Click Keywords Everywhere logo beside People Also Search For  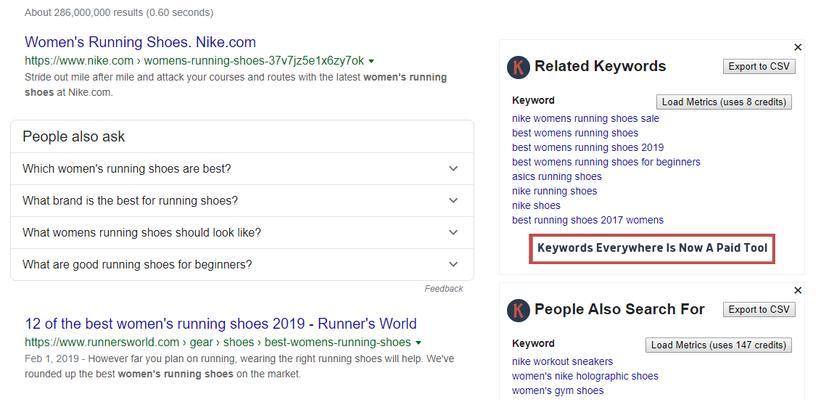[x=518, y=310]
